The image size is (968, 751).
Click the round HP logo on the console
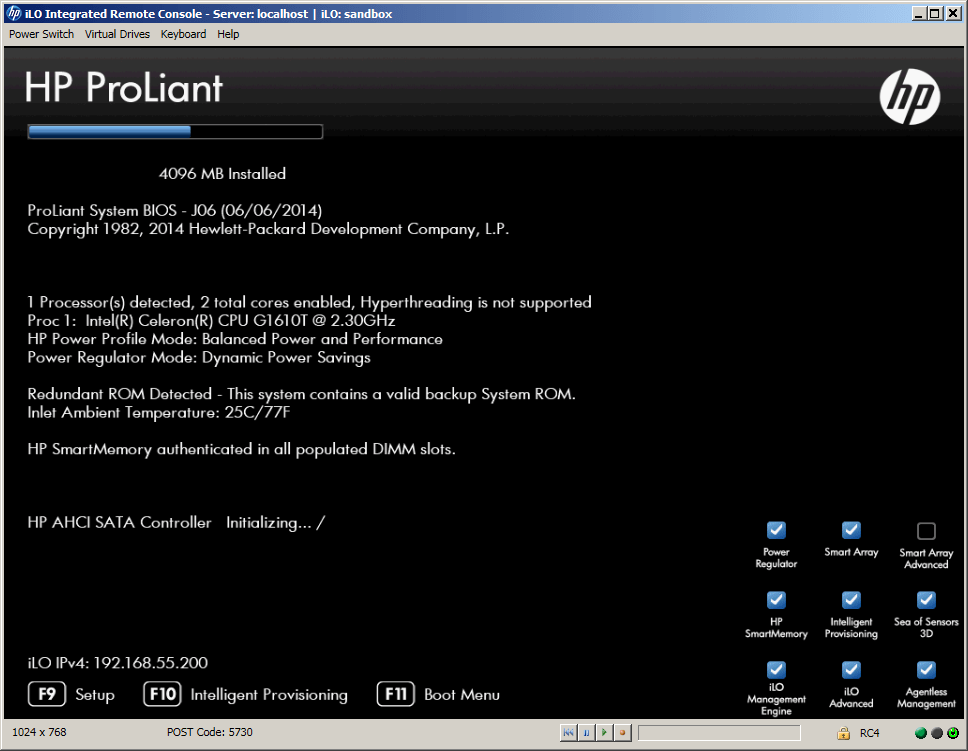tap(910, 96)
